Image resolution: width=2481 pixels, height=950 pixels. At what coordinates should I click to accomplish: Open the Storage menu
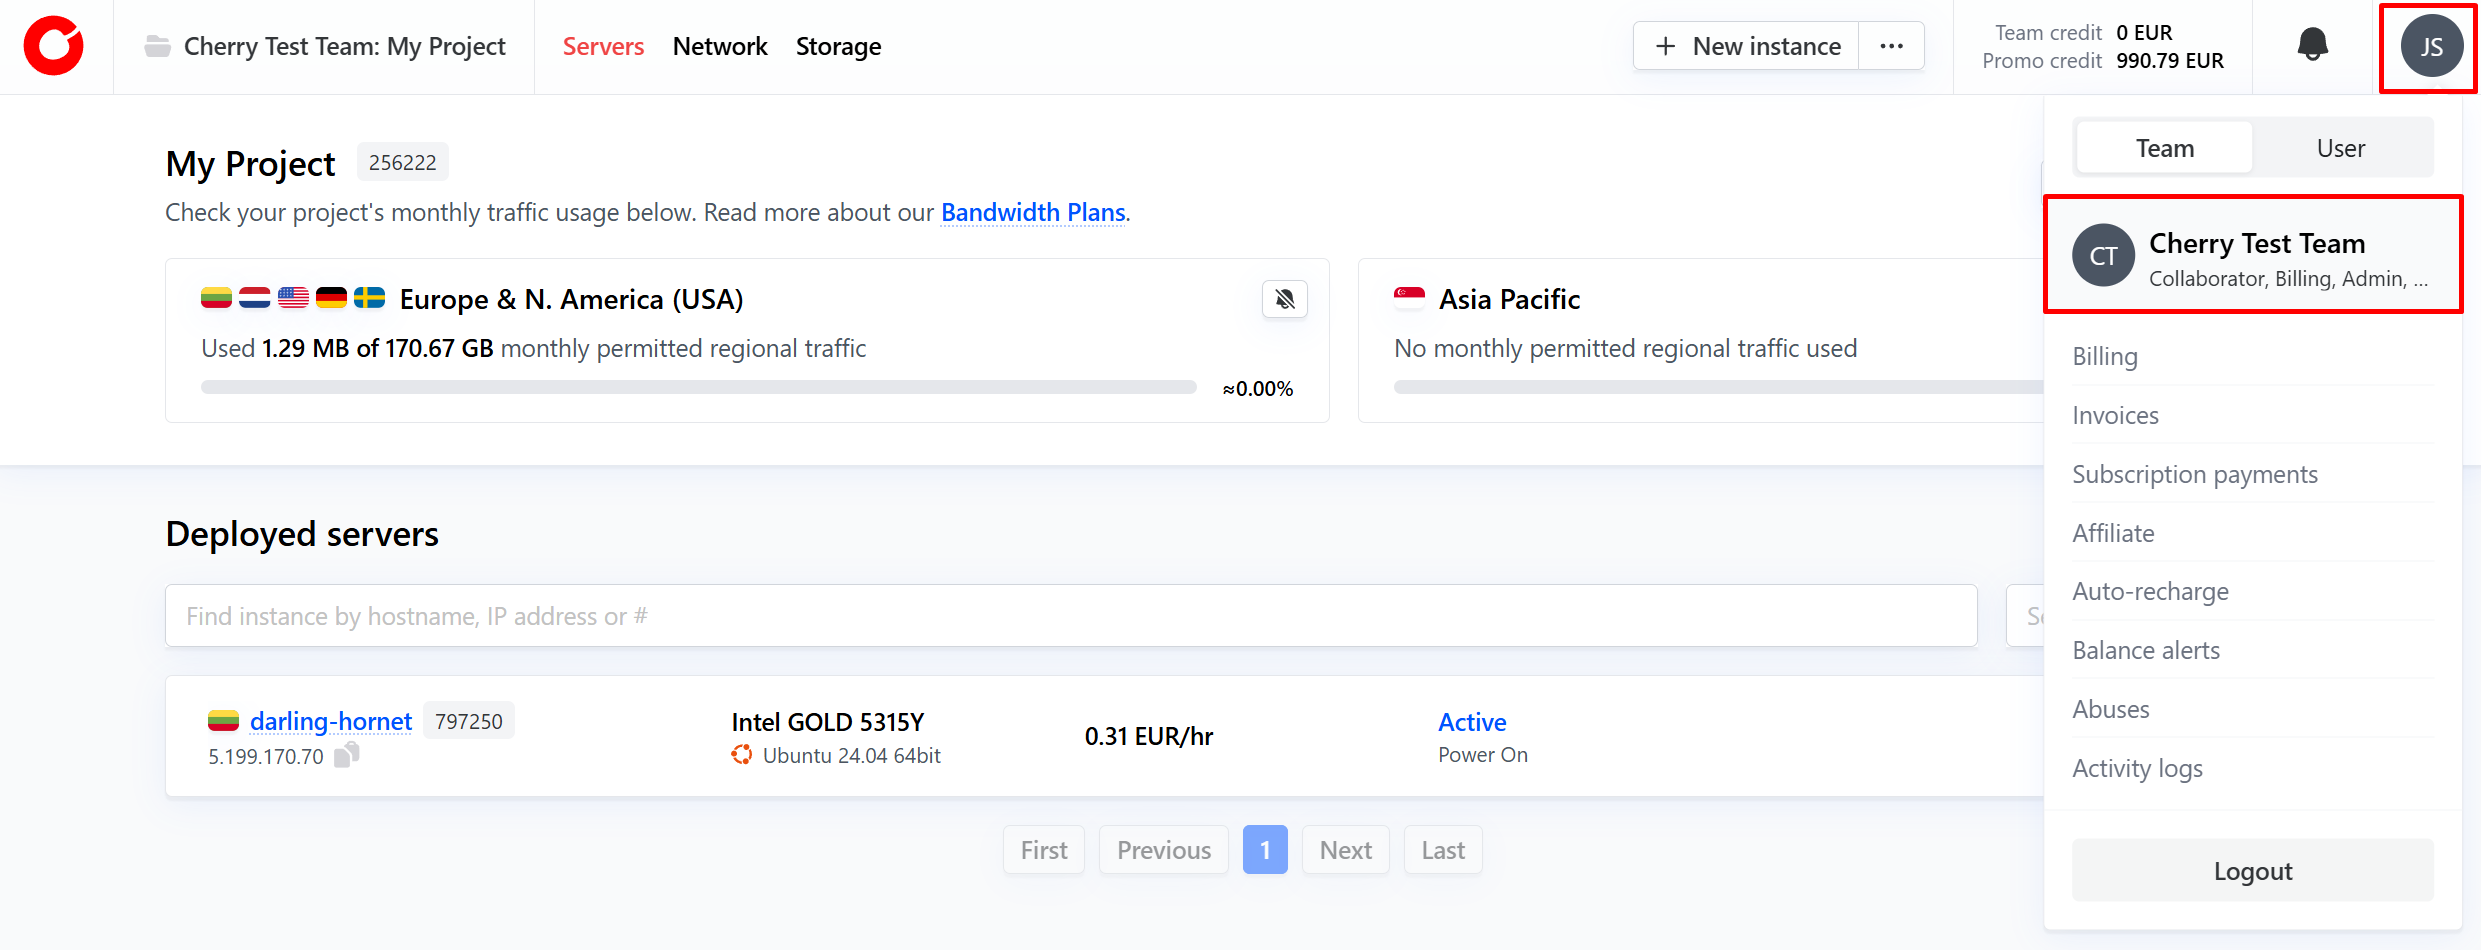pyautogui.click(x=838, y=46)
